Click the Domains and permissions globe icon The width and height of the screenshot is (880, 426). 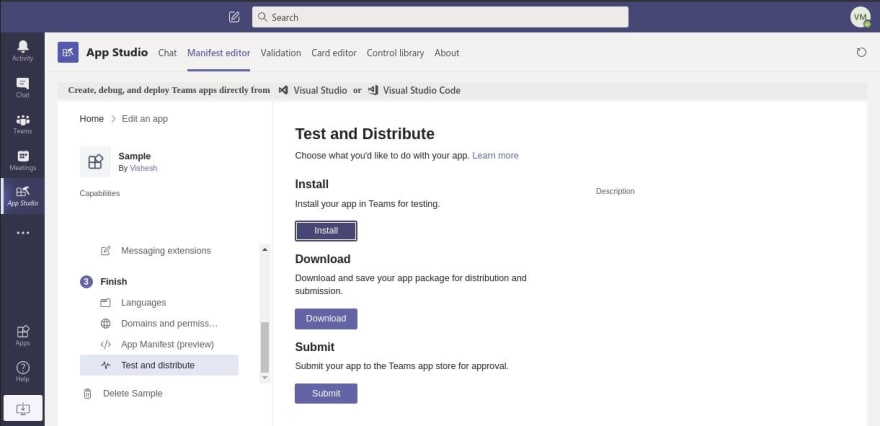click(106, 323)
